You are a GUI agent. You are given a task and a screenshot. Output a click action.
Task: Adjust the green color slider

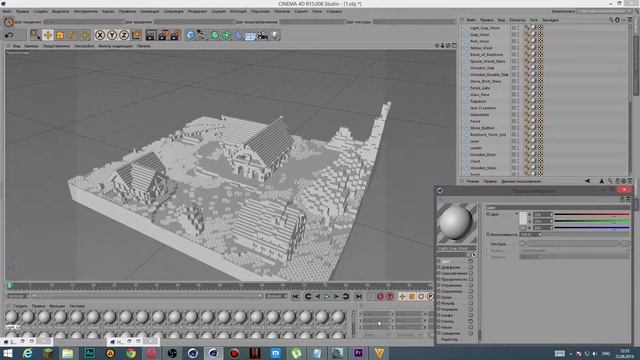pos(592,221)
